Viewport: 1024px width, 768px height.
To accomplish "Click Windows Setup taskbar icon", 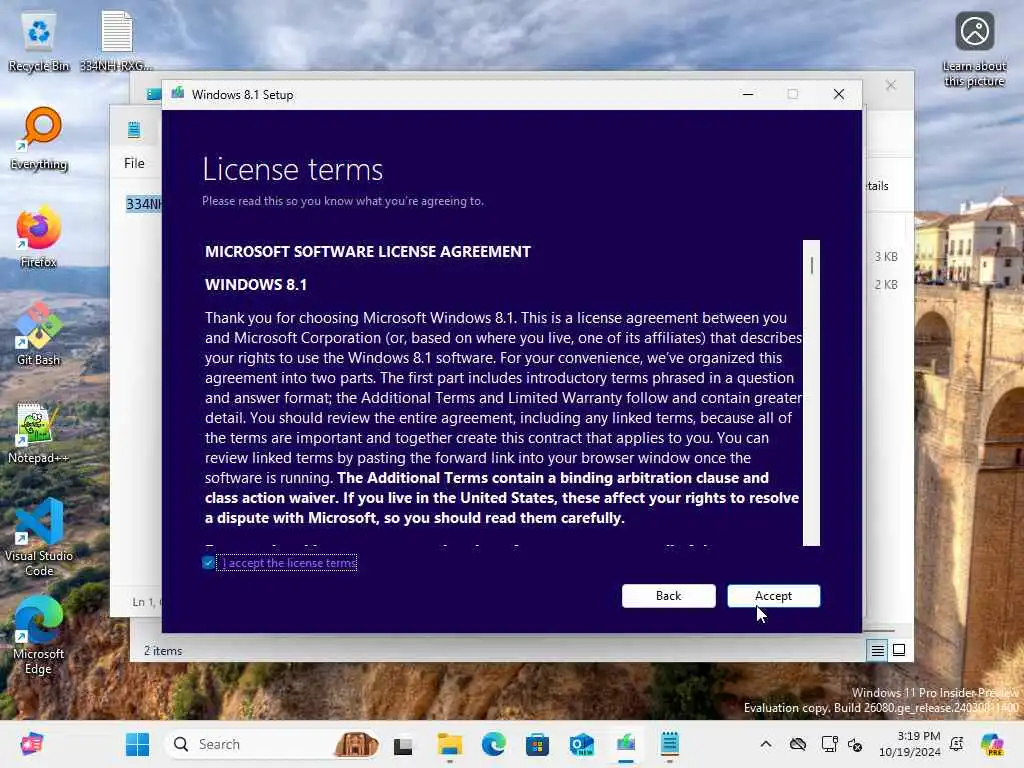I will pyautogui.click(x=626, y=744).
